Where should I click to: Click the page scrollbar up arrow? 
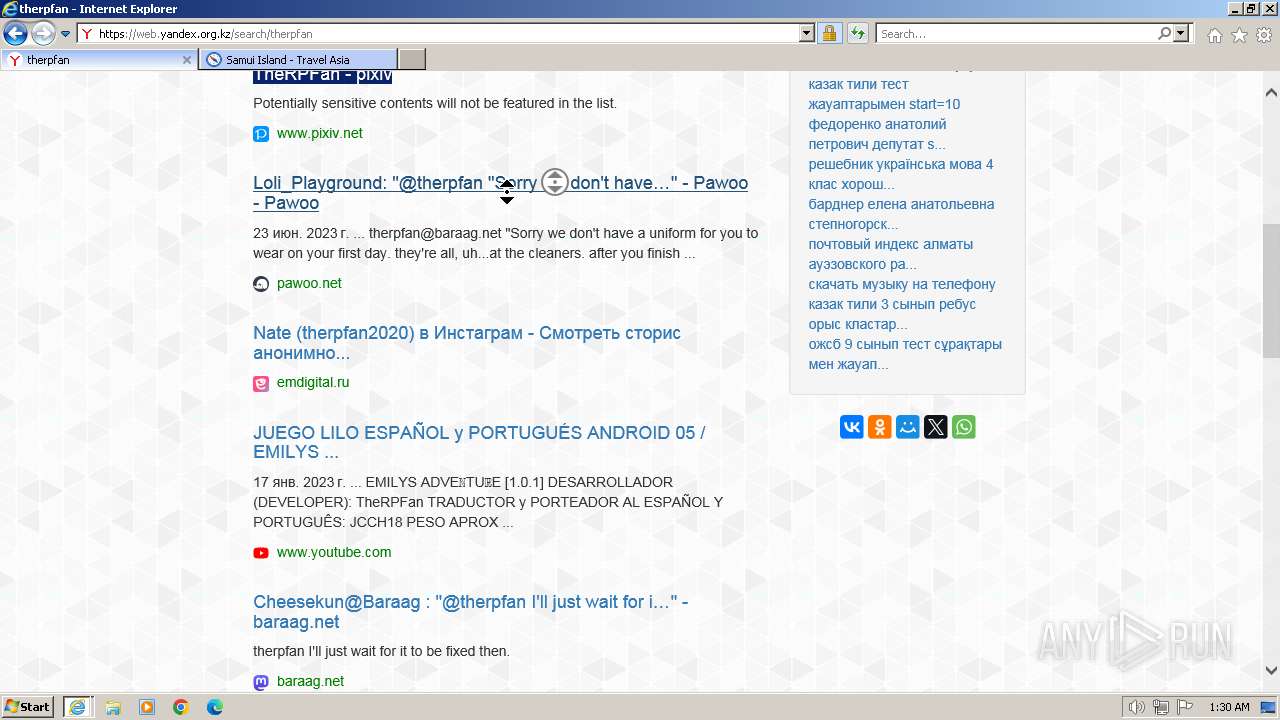pyautogui.click(x=1271, y=93)
